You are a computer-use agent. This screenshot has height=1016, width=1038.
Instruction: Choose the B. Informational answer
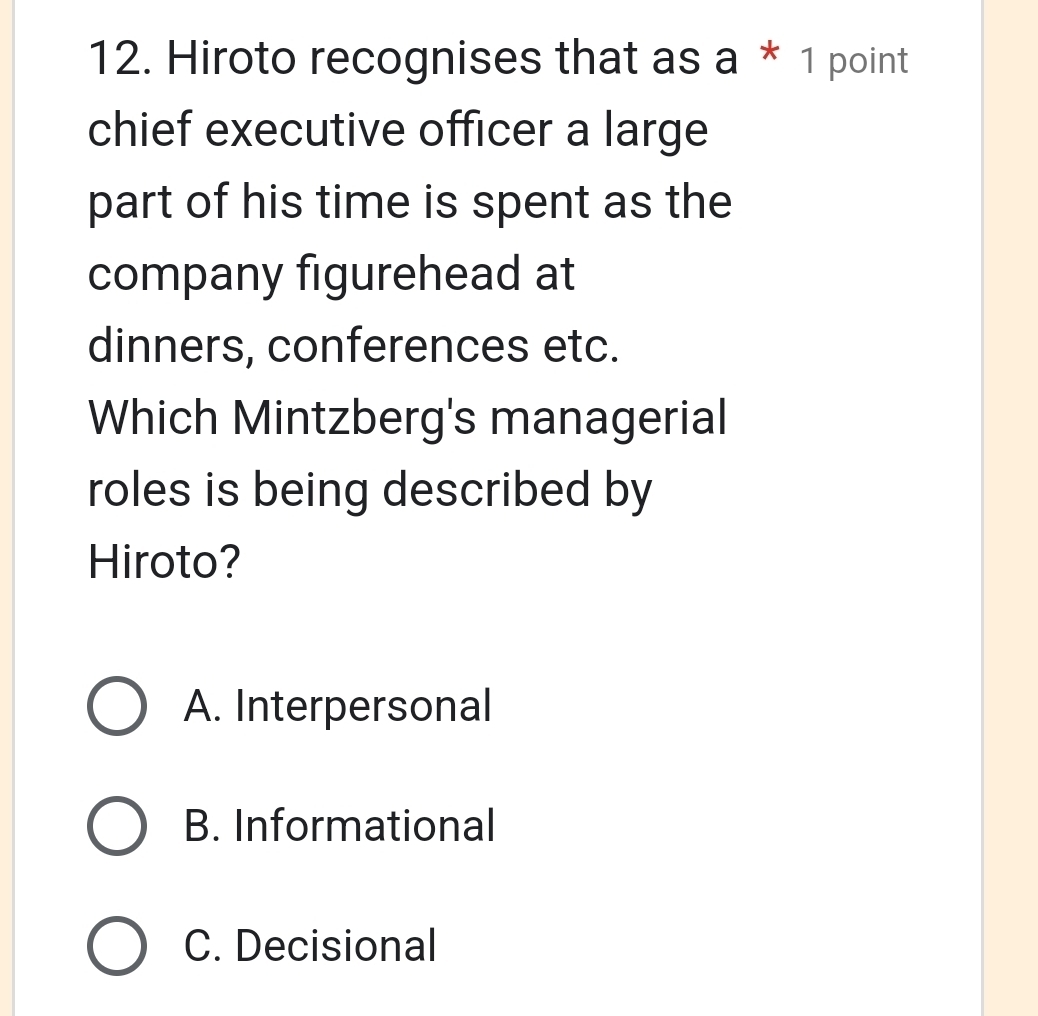[x=340, y=827]
